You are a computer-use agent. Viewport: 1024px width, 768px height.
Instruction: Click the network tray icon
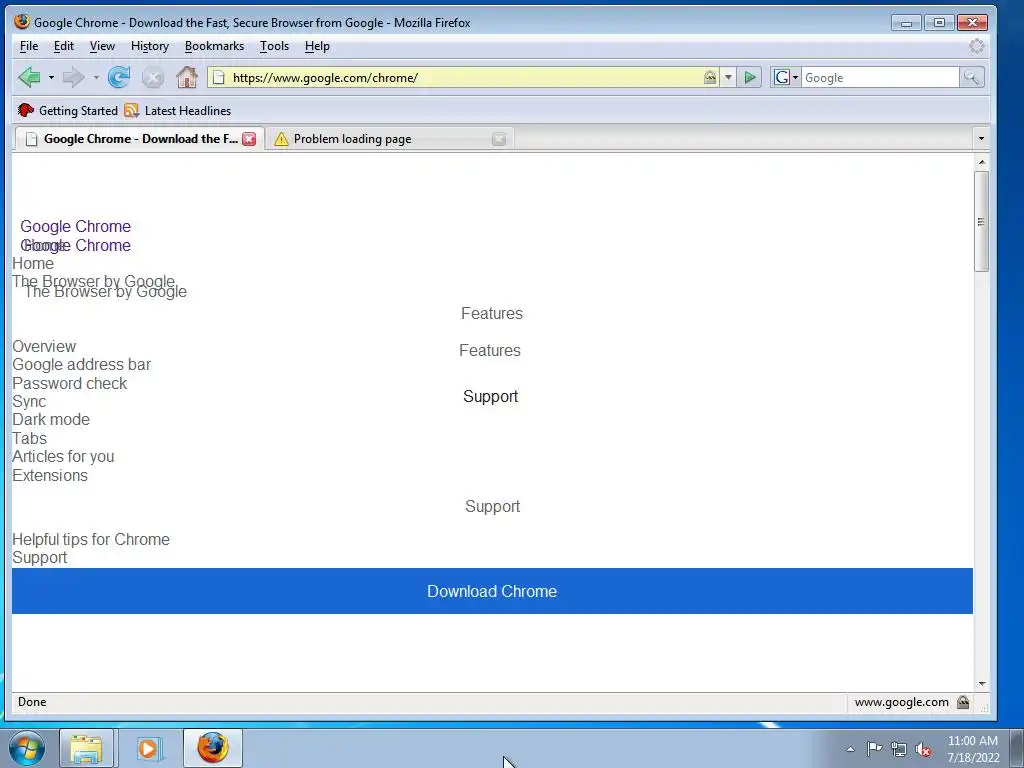point(899,749)
